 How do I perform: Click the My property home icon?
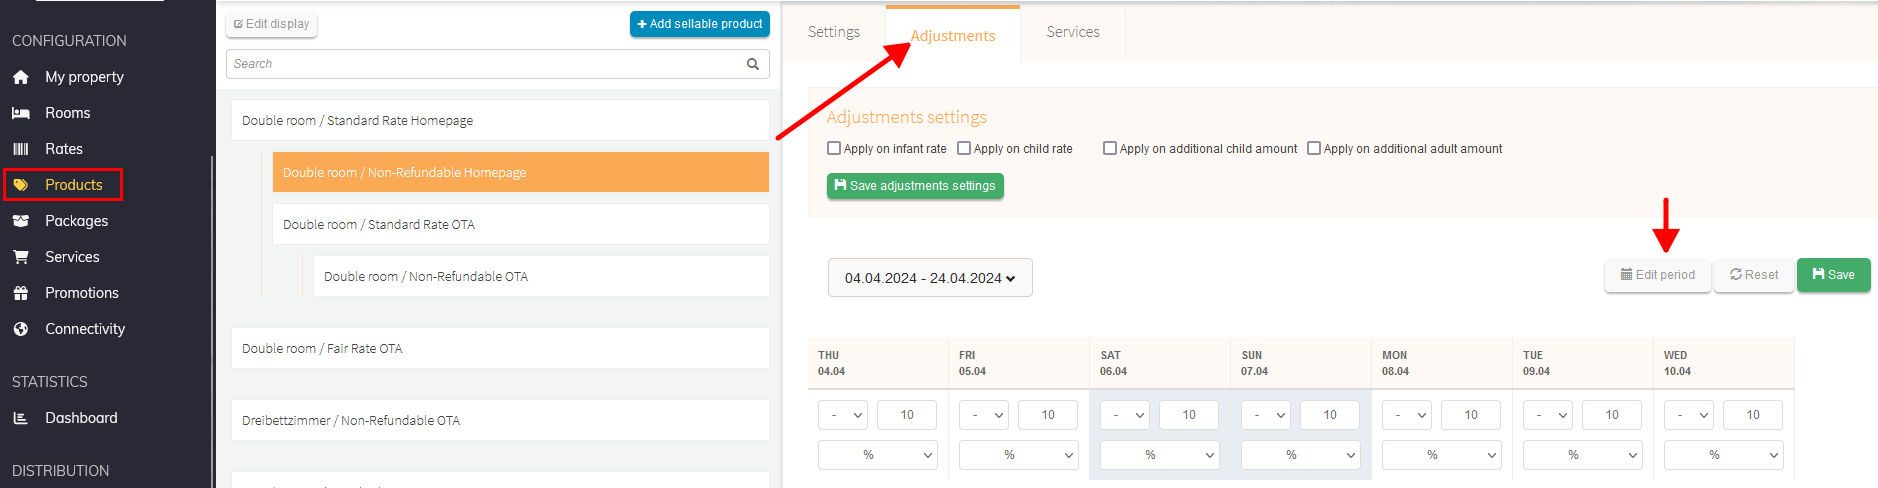point(21,77)
